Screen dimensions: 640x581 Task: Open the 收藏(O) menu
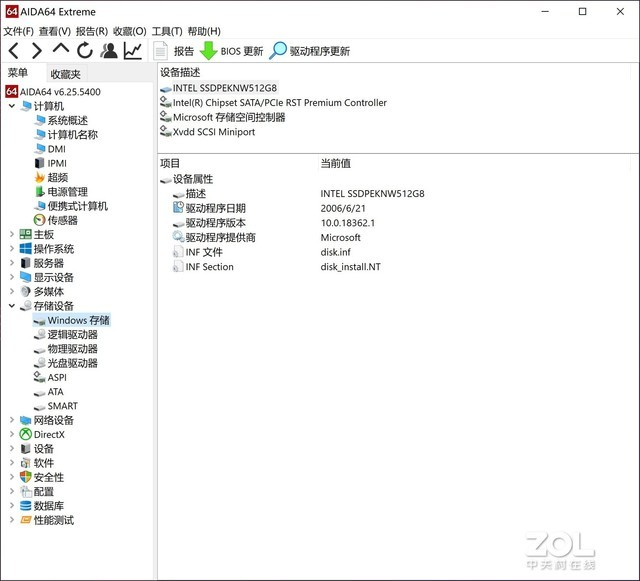pos(130,31)
